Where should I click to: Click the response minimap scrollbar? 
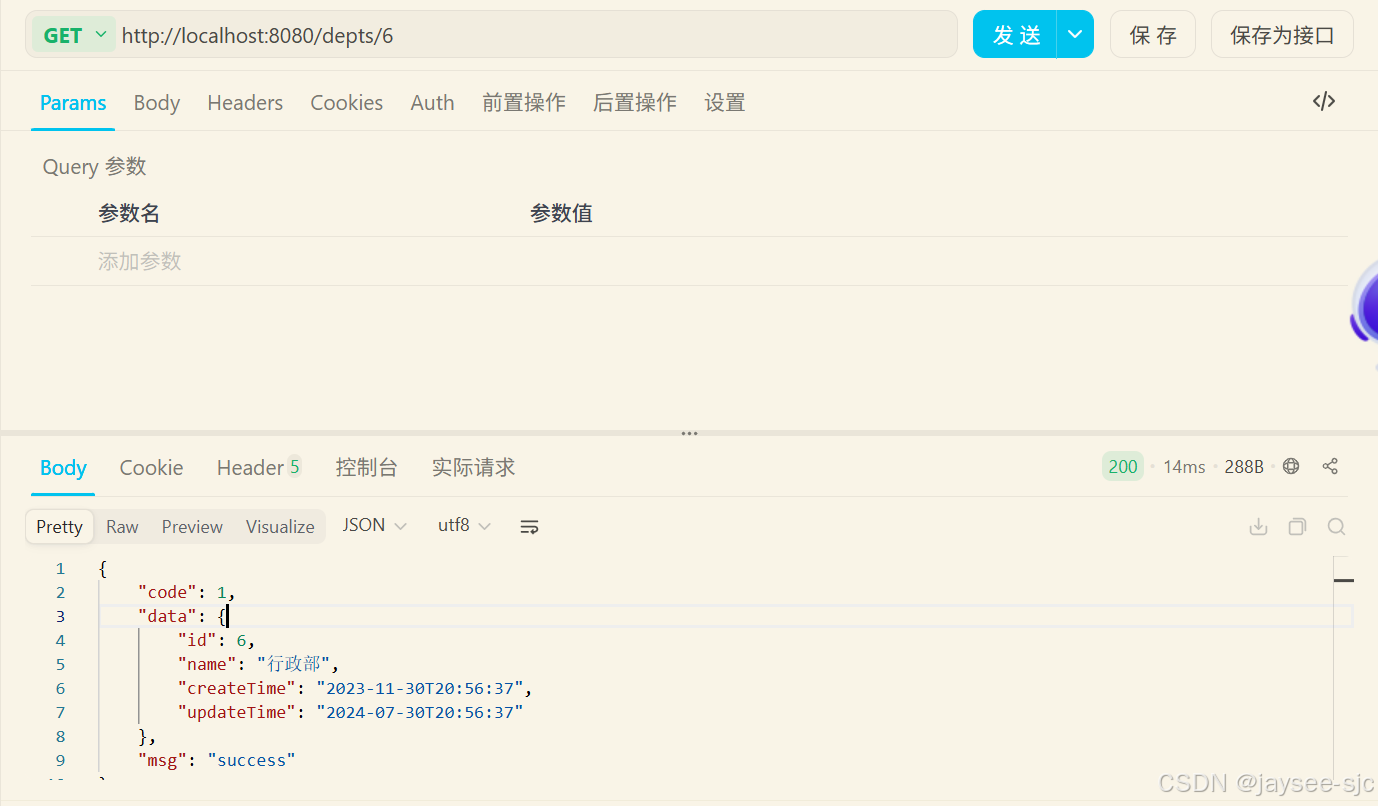(1344, 670)
